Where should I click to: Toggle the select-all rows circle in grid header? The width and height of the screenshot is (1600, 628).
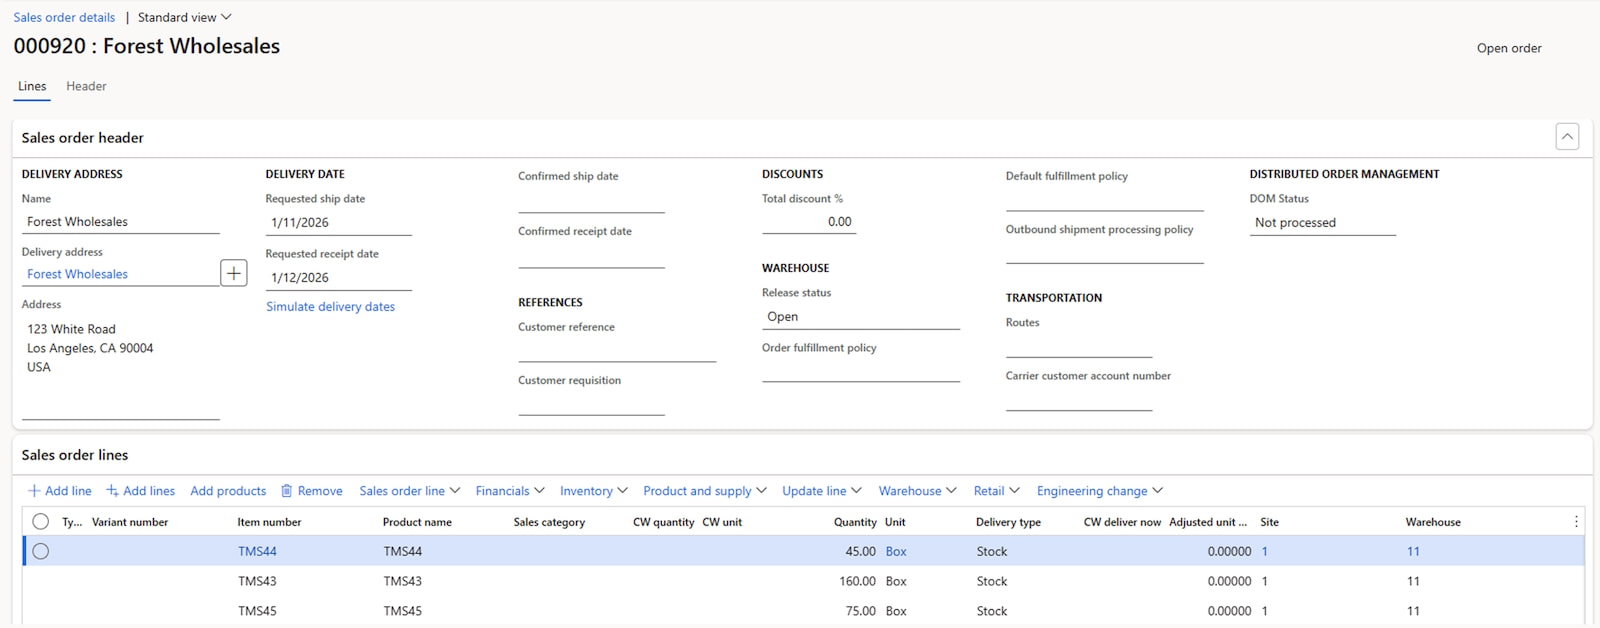[41, 521]
